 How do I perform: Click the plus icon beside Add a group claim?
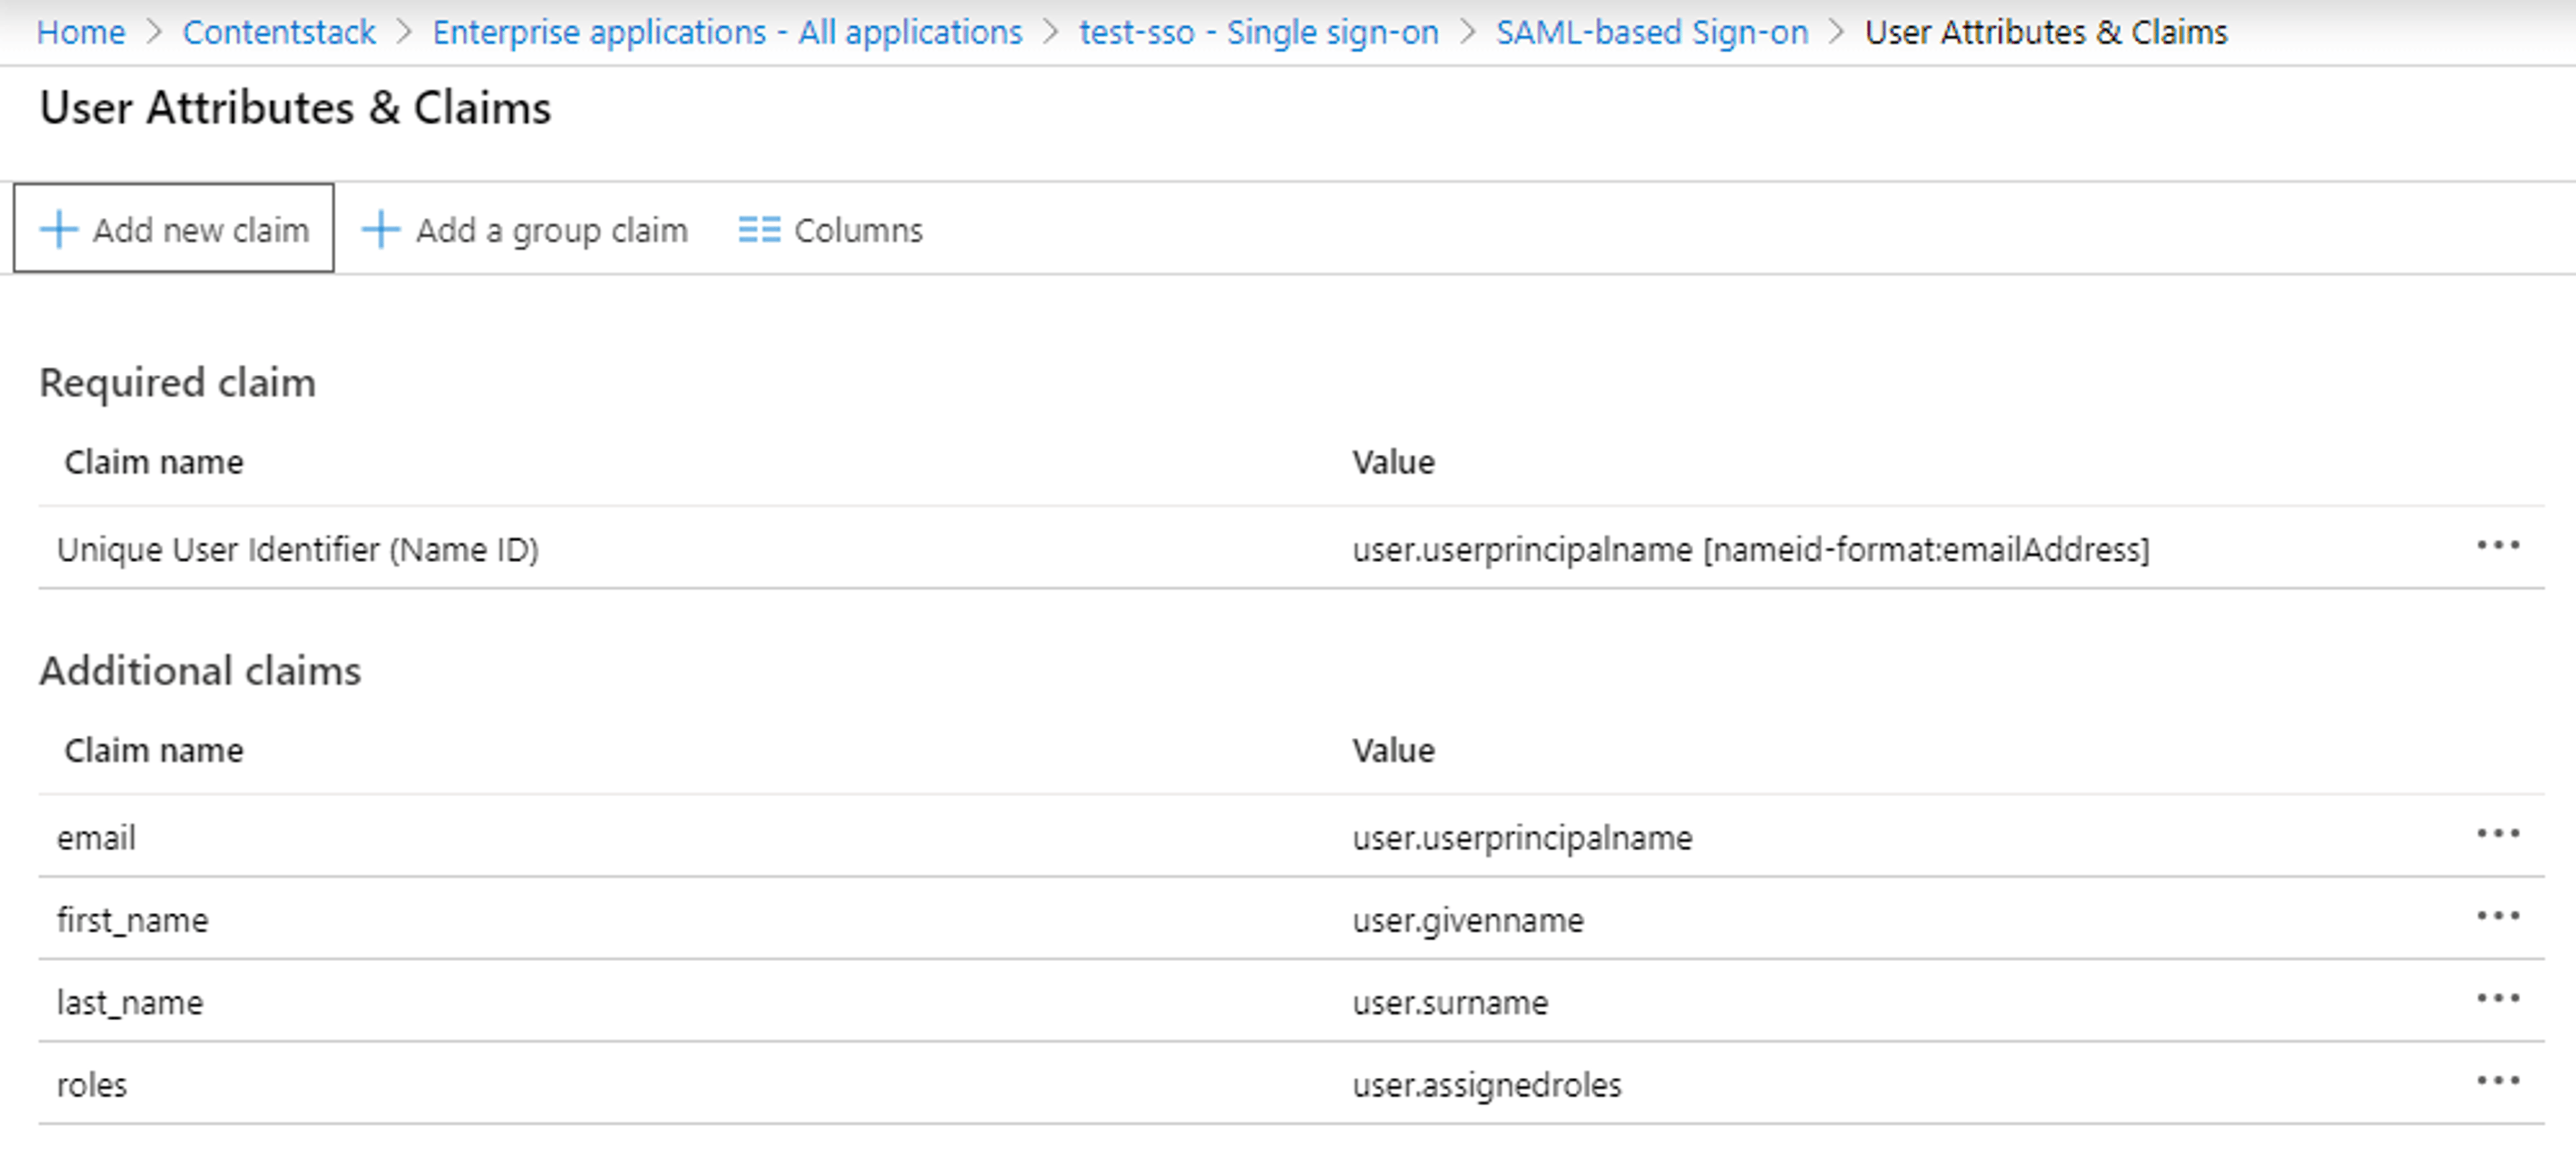381,229
